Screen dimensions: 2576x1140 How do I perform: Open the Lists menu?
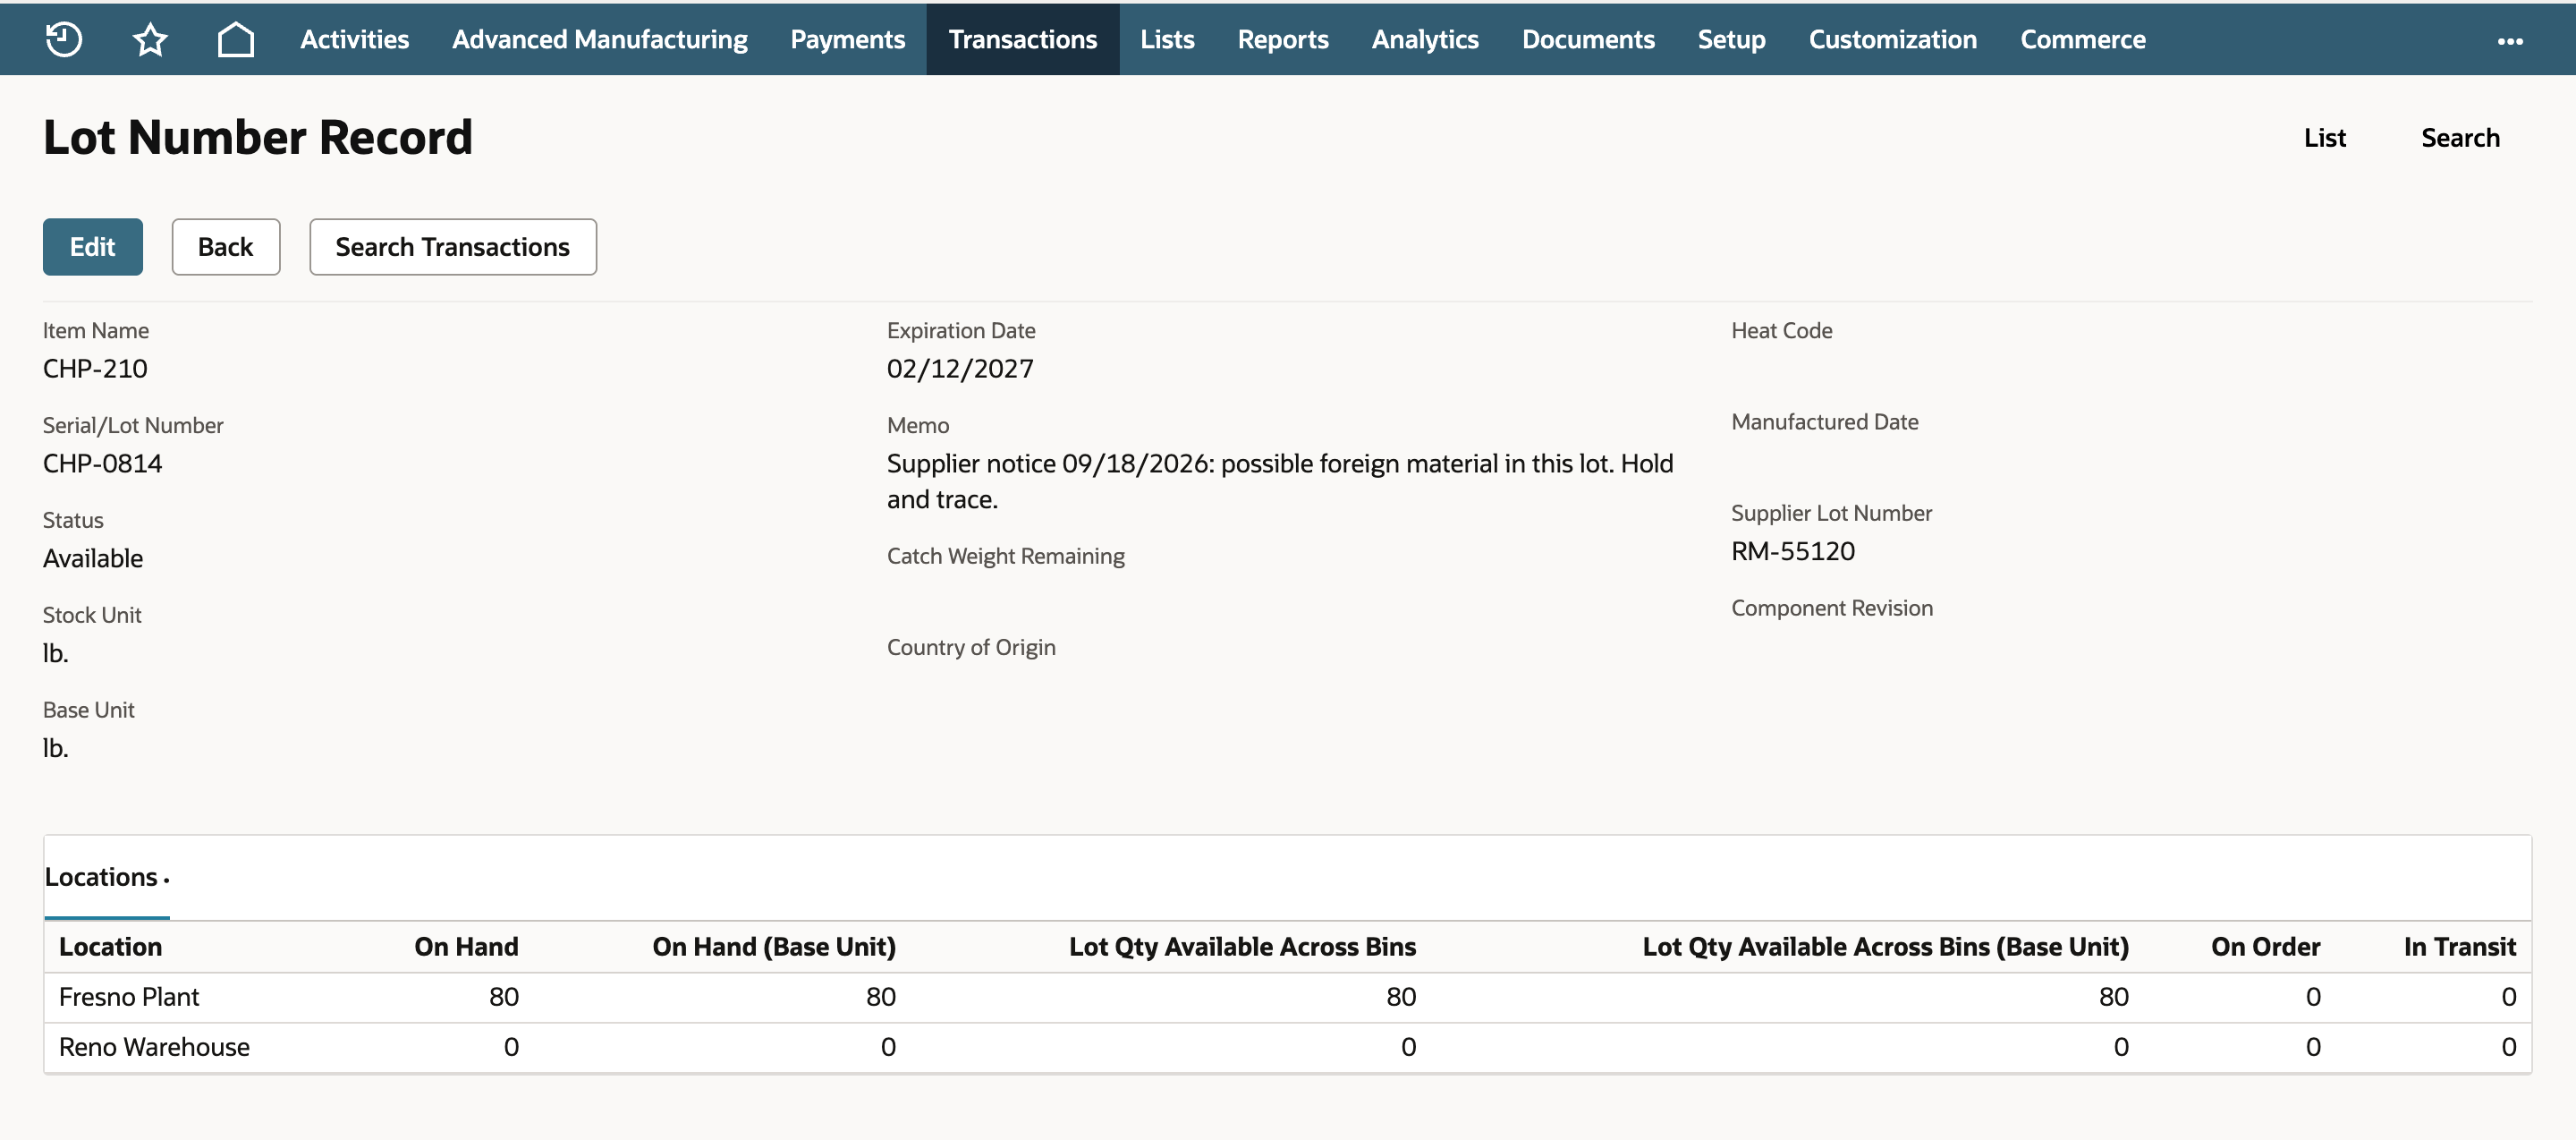(x=1167, y=39)
